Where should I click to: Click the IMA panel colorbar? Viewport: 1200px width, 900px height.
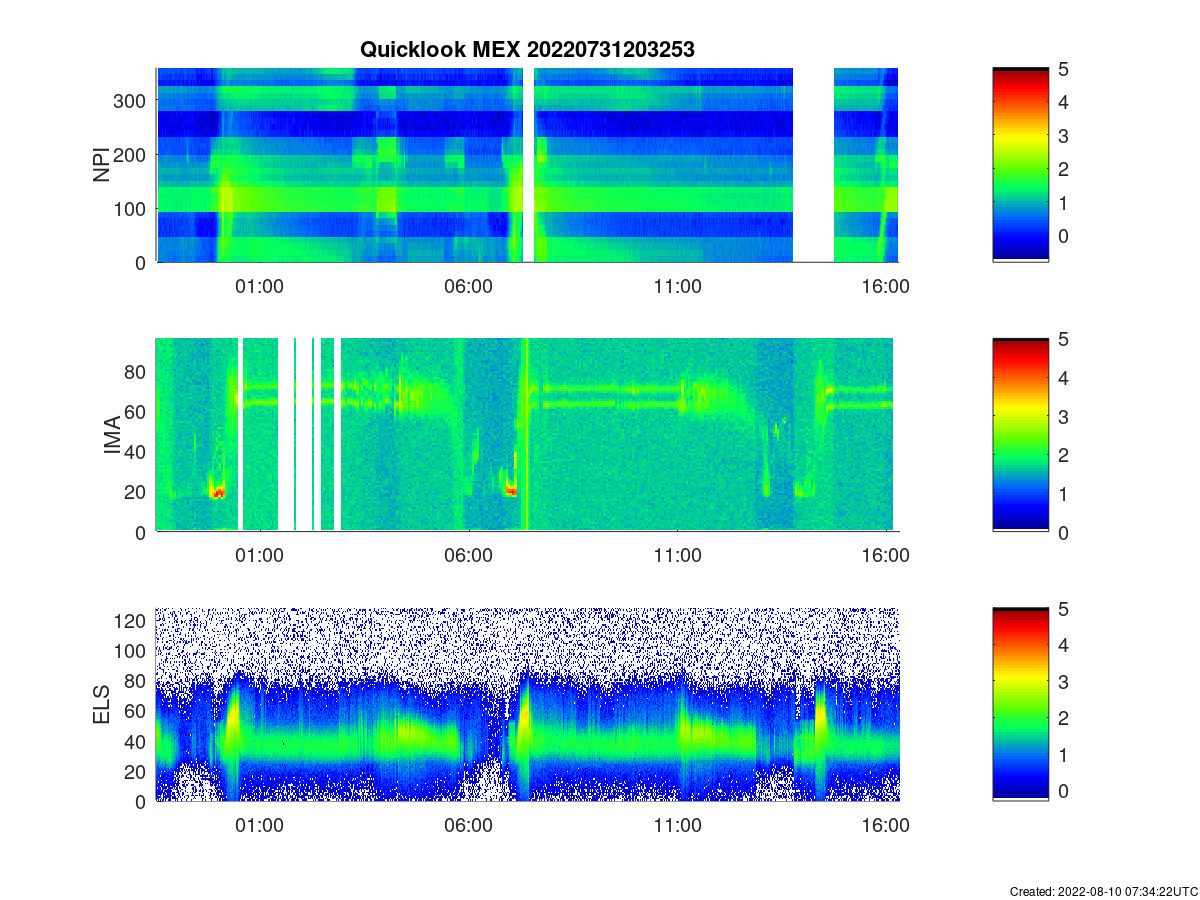tap(1020, 434)
